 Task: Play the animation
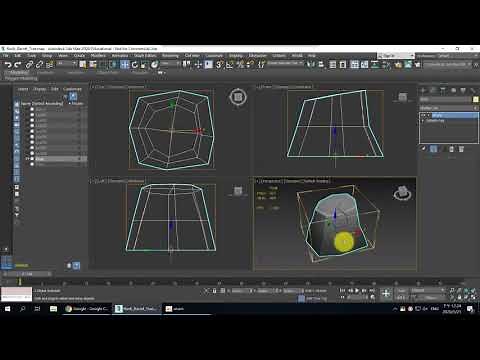click(x=357, y=291)
